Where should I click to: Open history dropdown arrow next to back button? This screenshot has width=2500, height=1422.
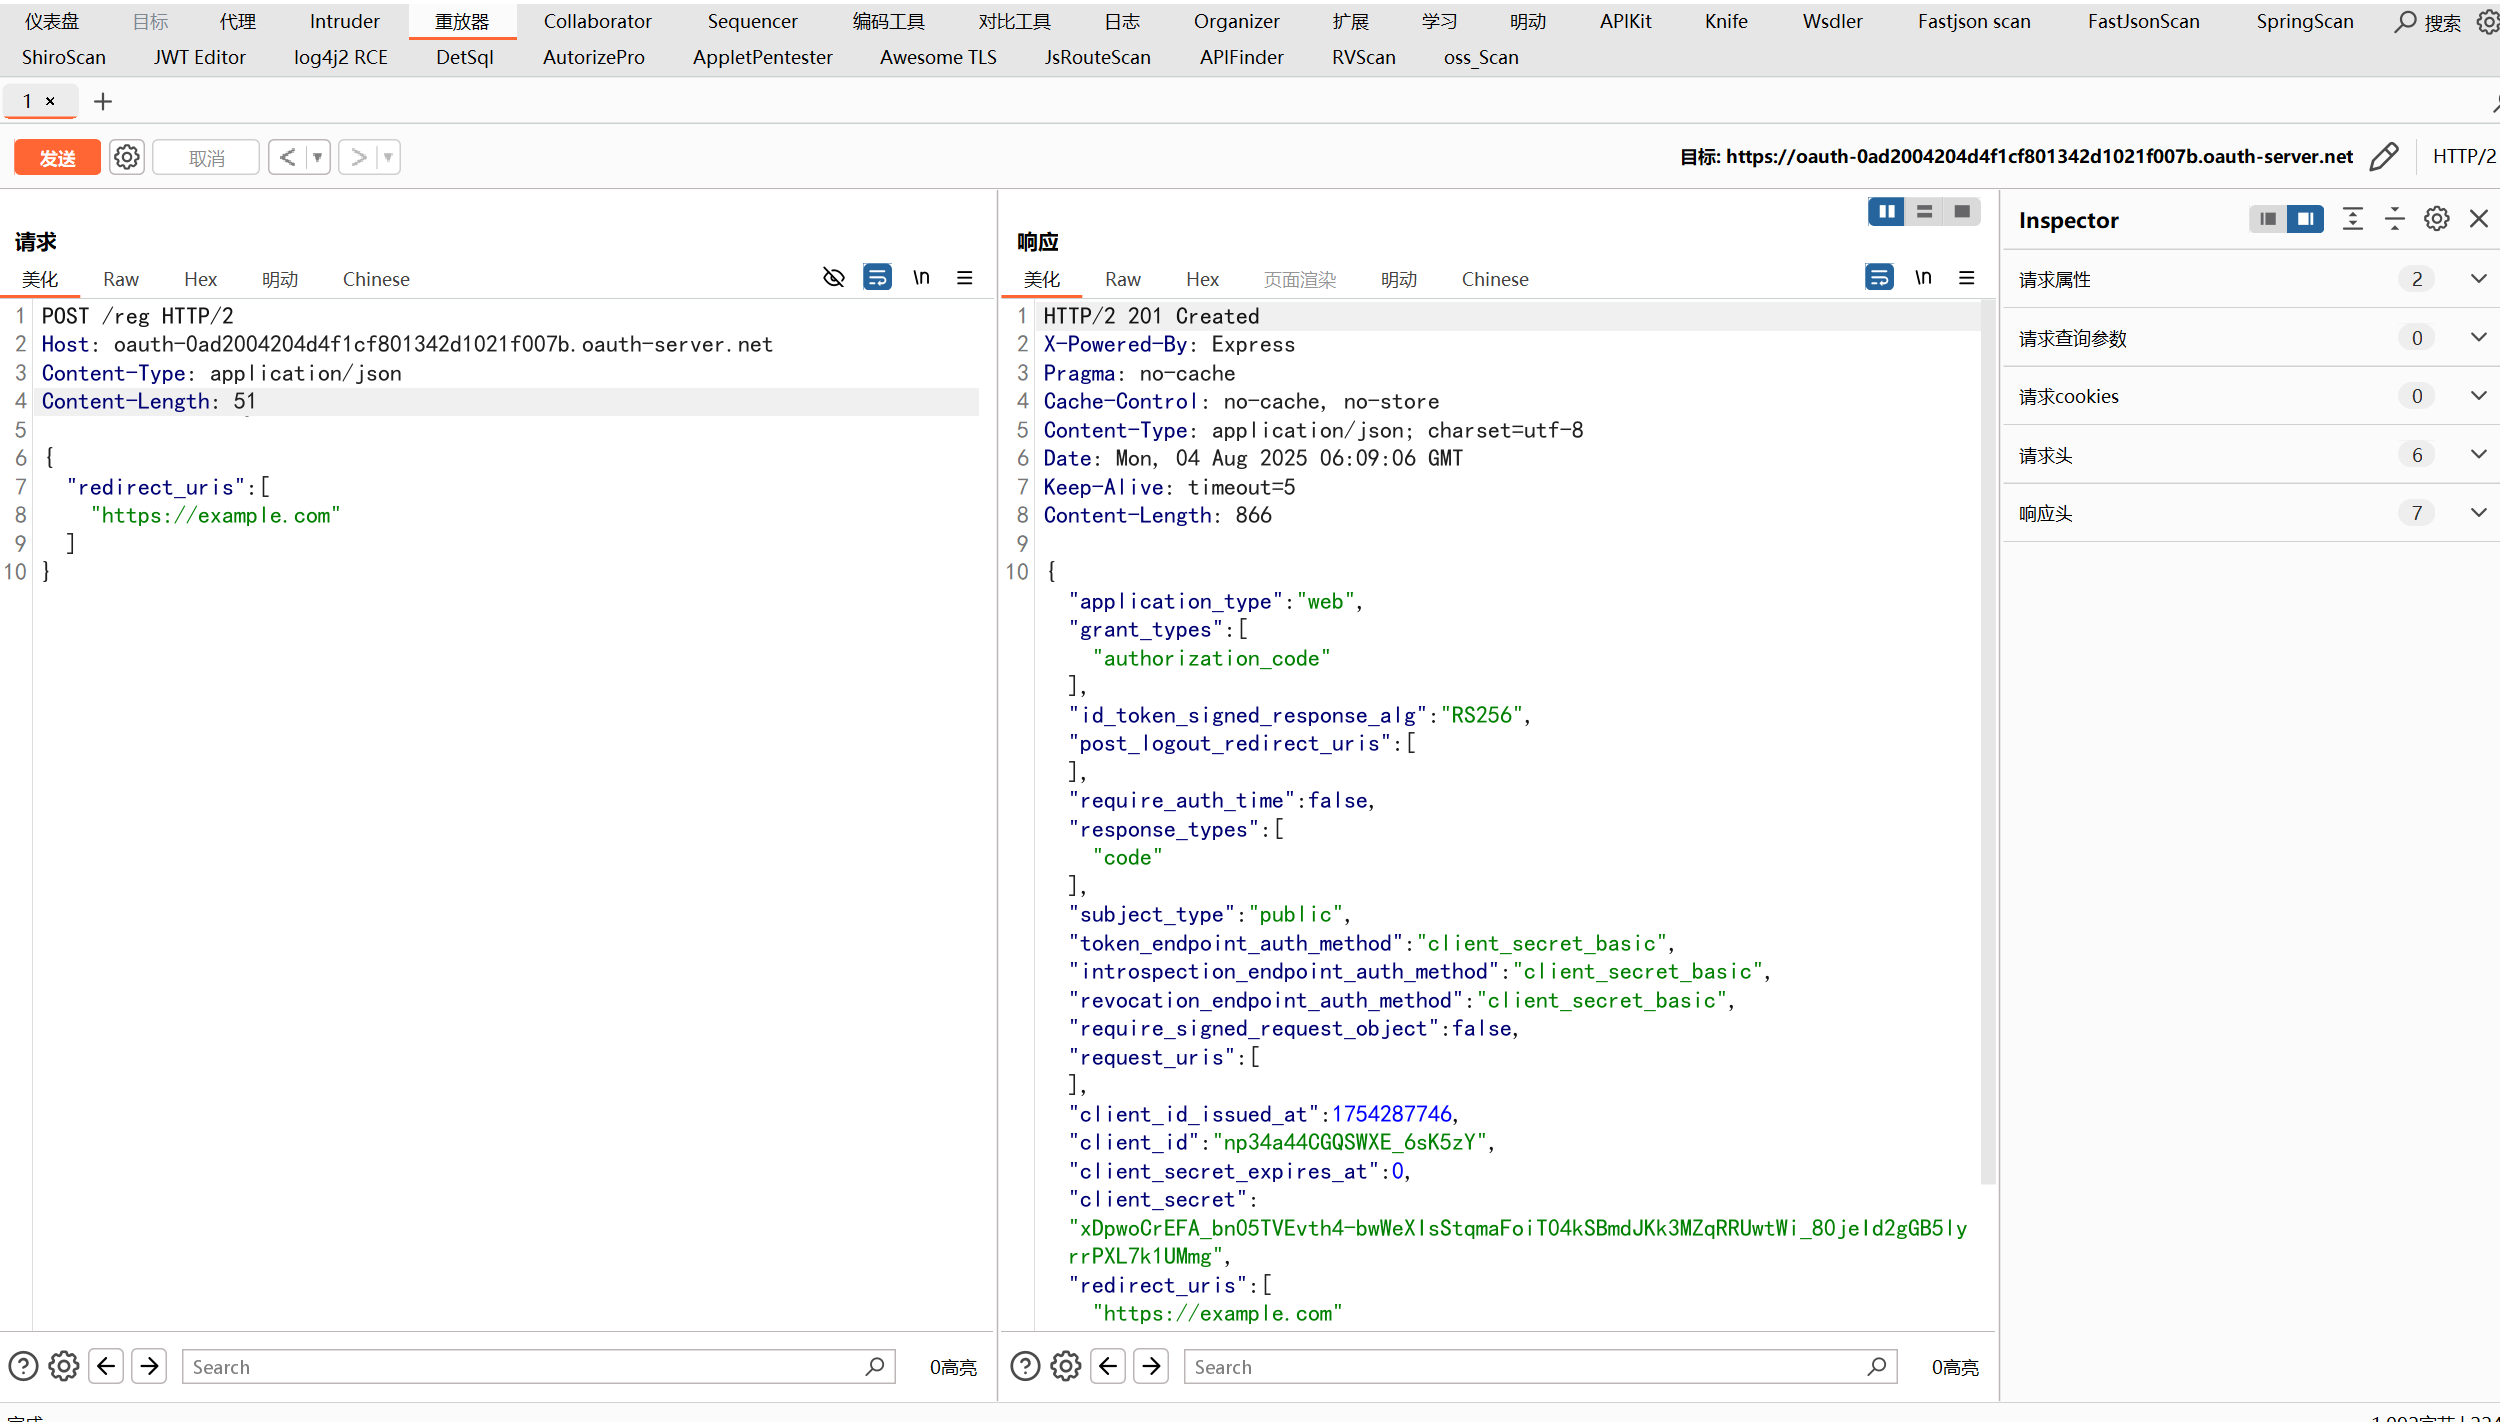point(317,157)
